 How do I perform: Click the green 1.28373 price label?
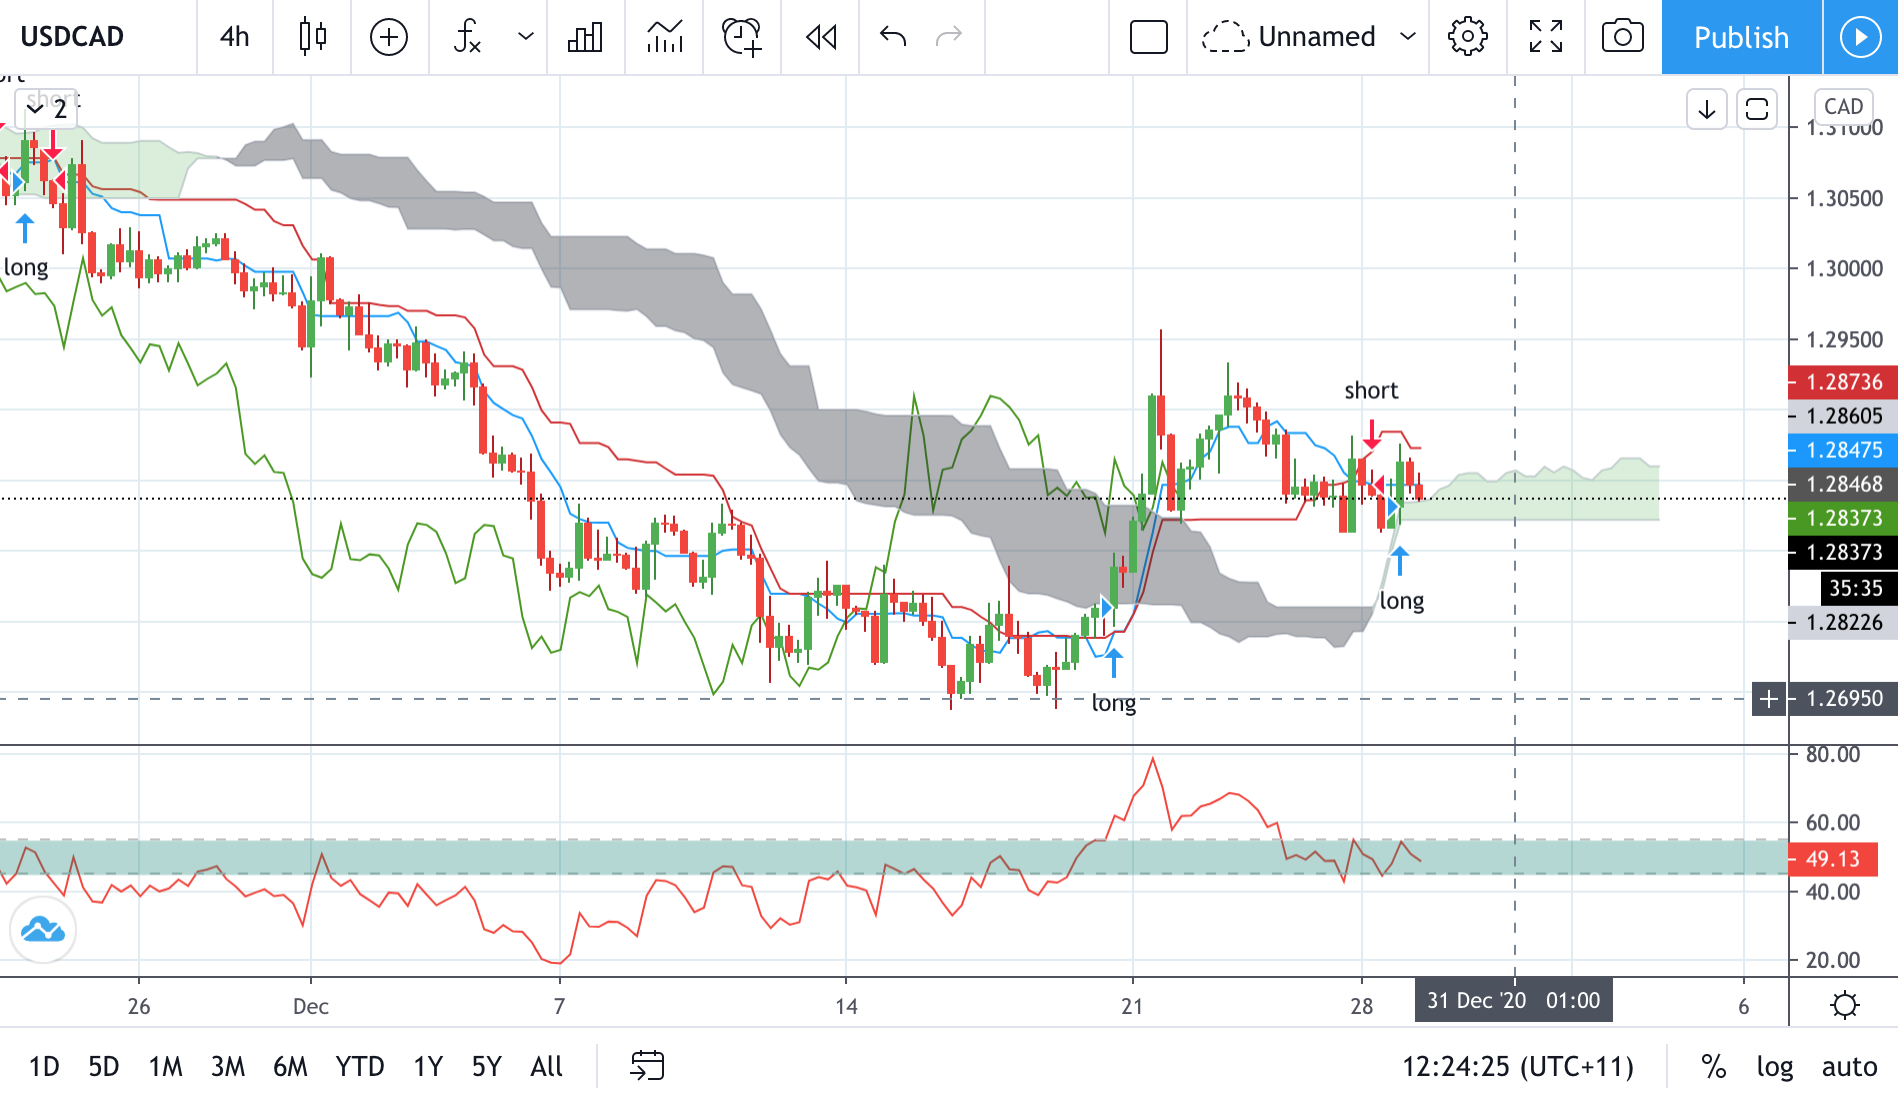tap(1842, 518)
